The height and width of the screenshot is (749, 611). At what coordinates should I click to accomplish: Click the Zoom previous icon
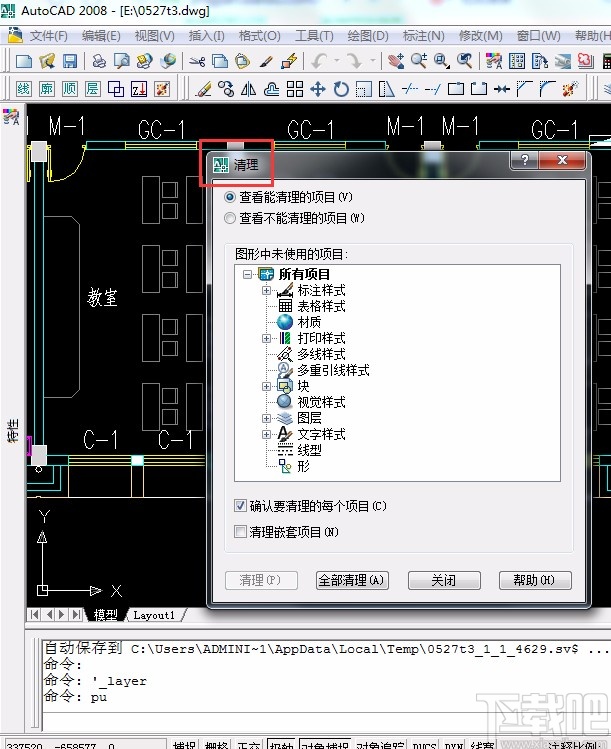pos(465,61)
